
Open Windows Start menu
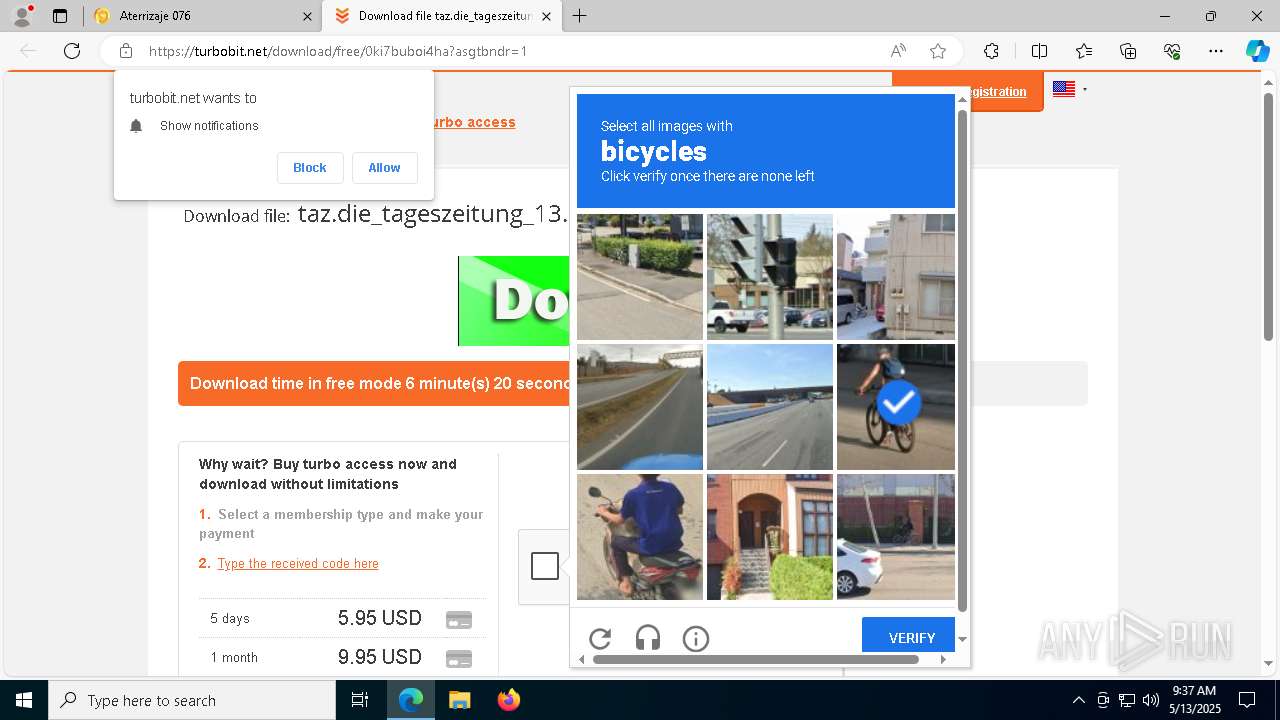click(24, 700)
